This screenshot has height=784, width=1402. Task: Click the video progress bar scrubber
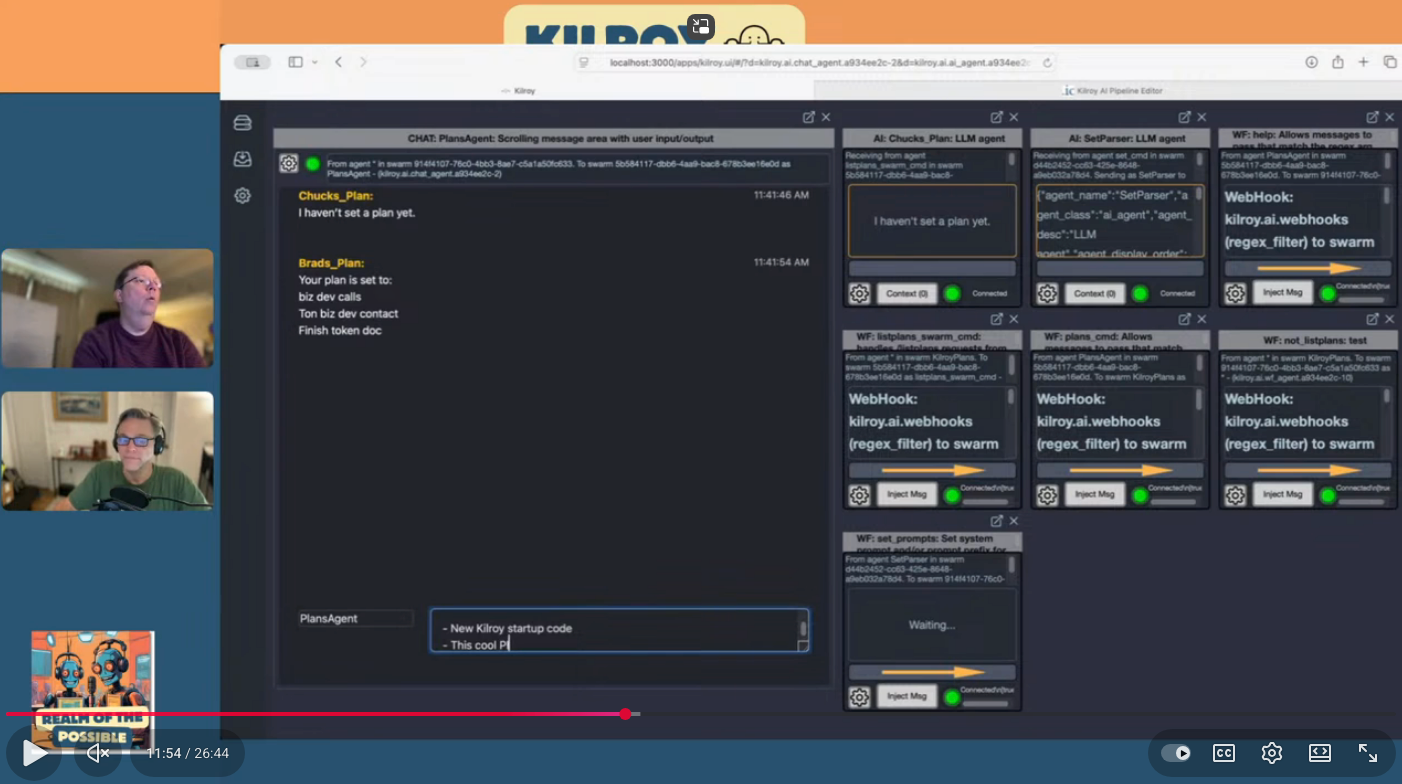[x=625, y=714]
